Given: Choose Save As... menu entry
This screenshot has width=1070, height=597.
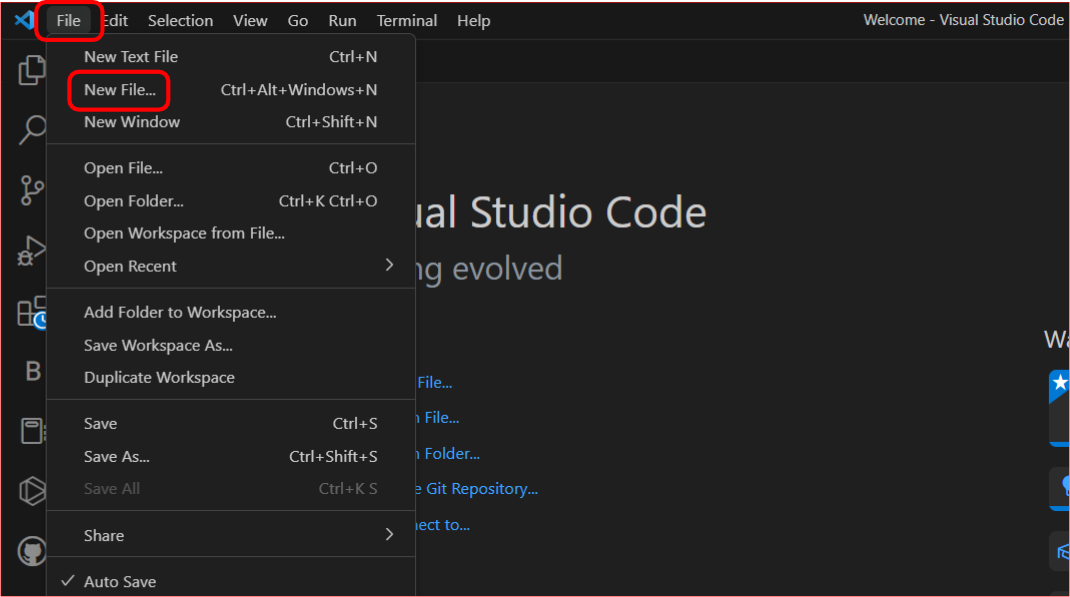Looking at the screenshot, I should click(231, 456).
